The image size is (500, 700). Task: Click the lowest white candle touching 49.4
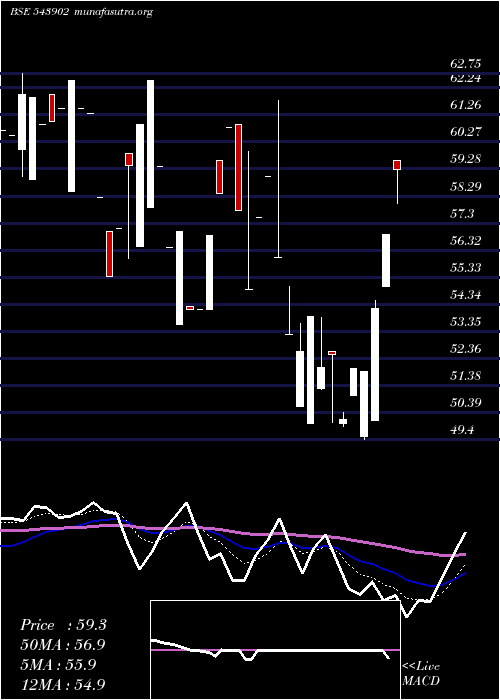point(364,404)
